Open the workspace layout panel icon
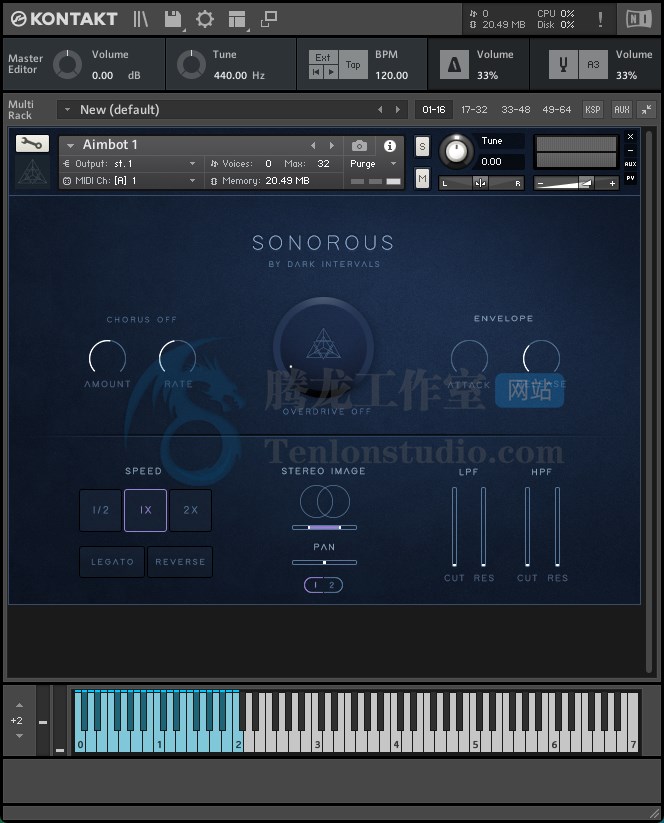 [x=237, y=19]
